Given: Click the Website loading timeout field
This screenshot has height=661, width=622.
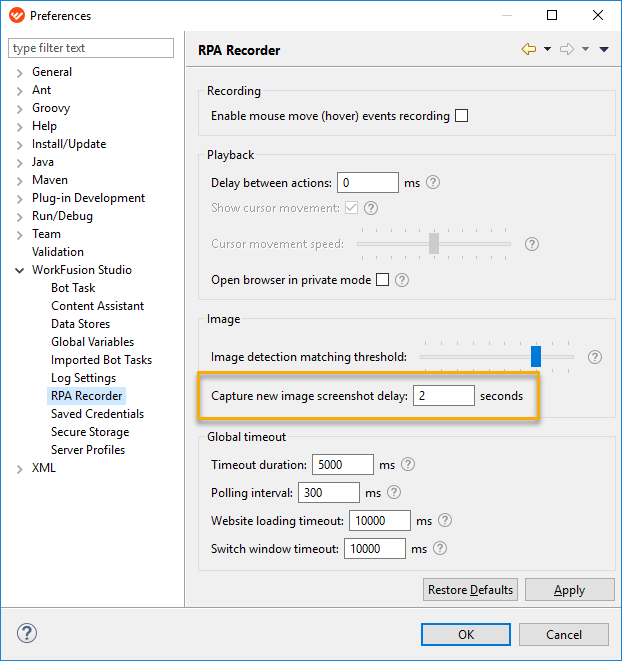Looking at the screenshot, I should coord(380,520).
